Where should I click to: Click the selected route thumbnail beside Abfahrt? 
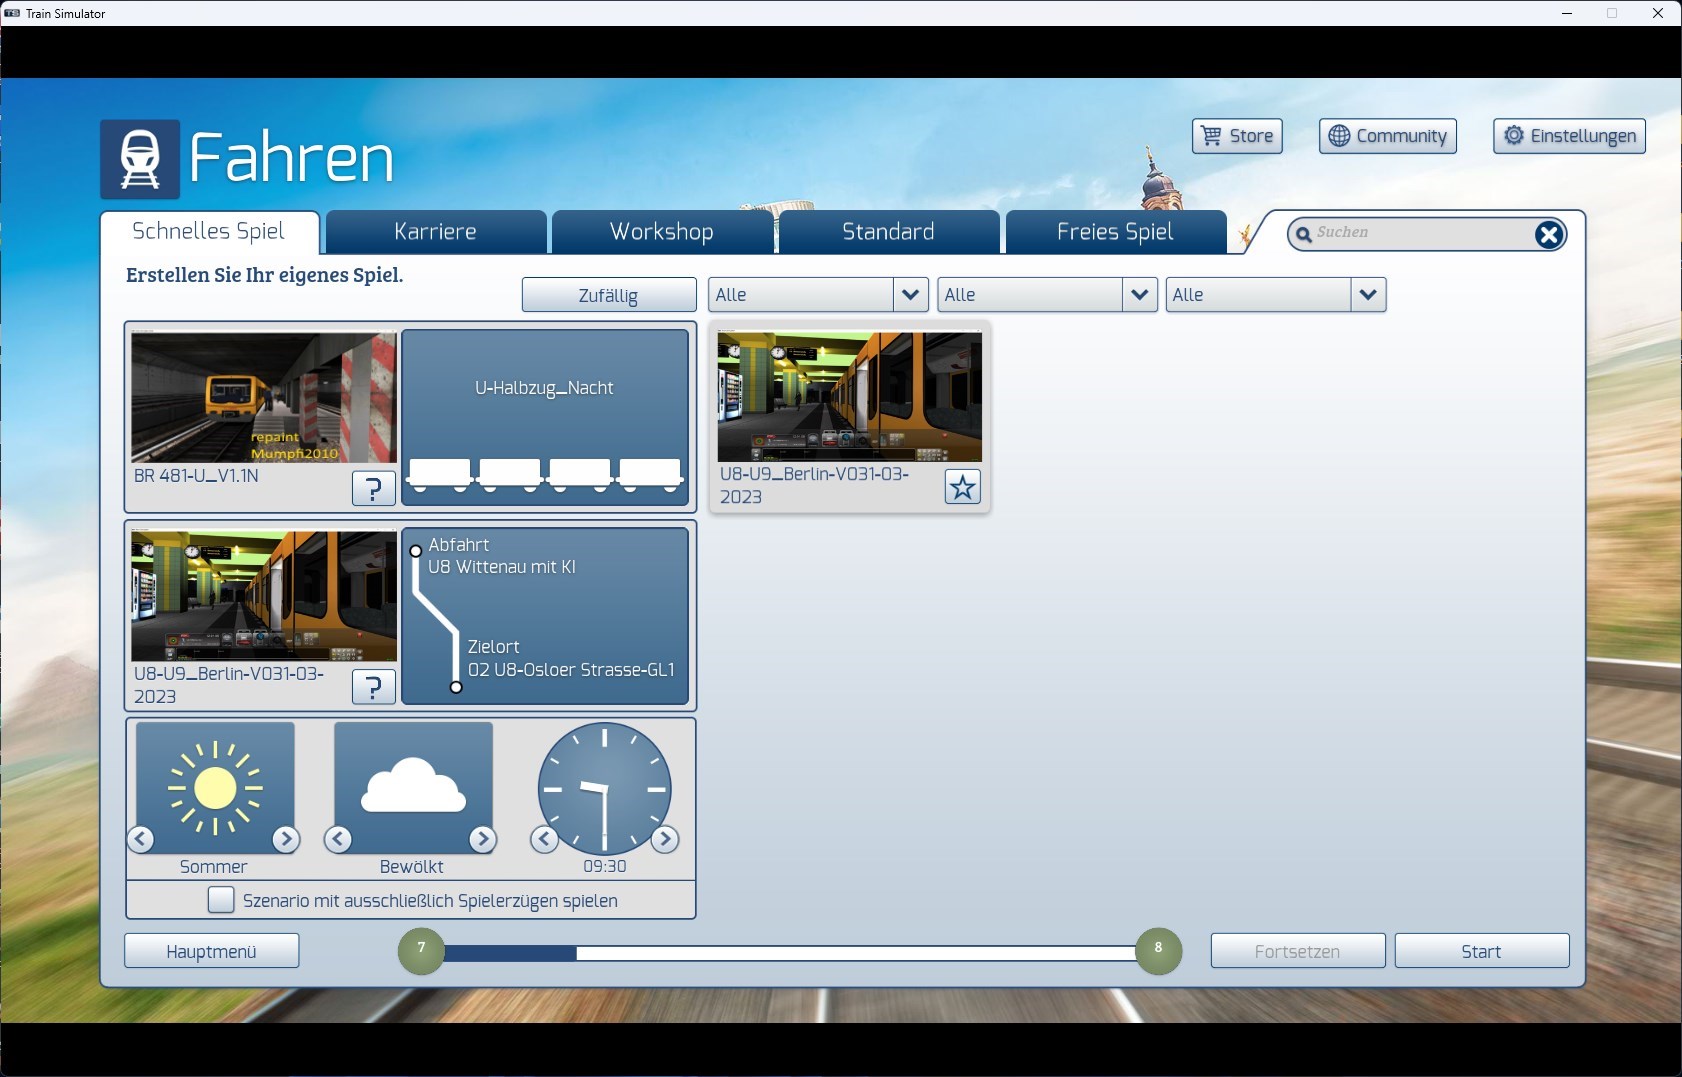pyautogui.click(x=264, y=595)
